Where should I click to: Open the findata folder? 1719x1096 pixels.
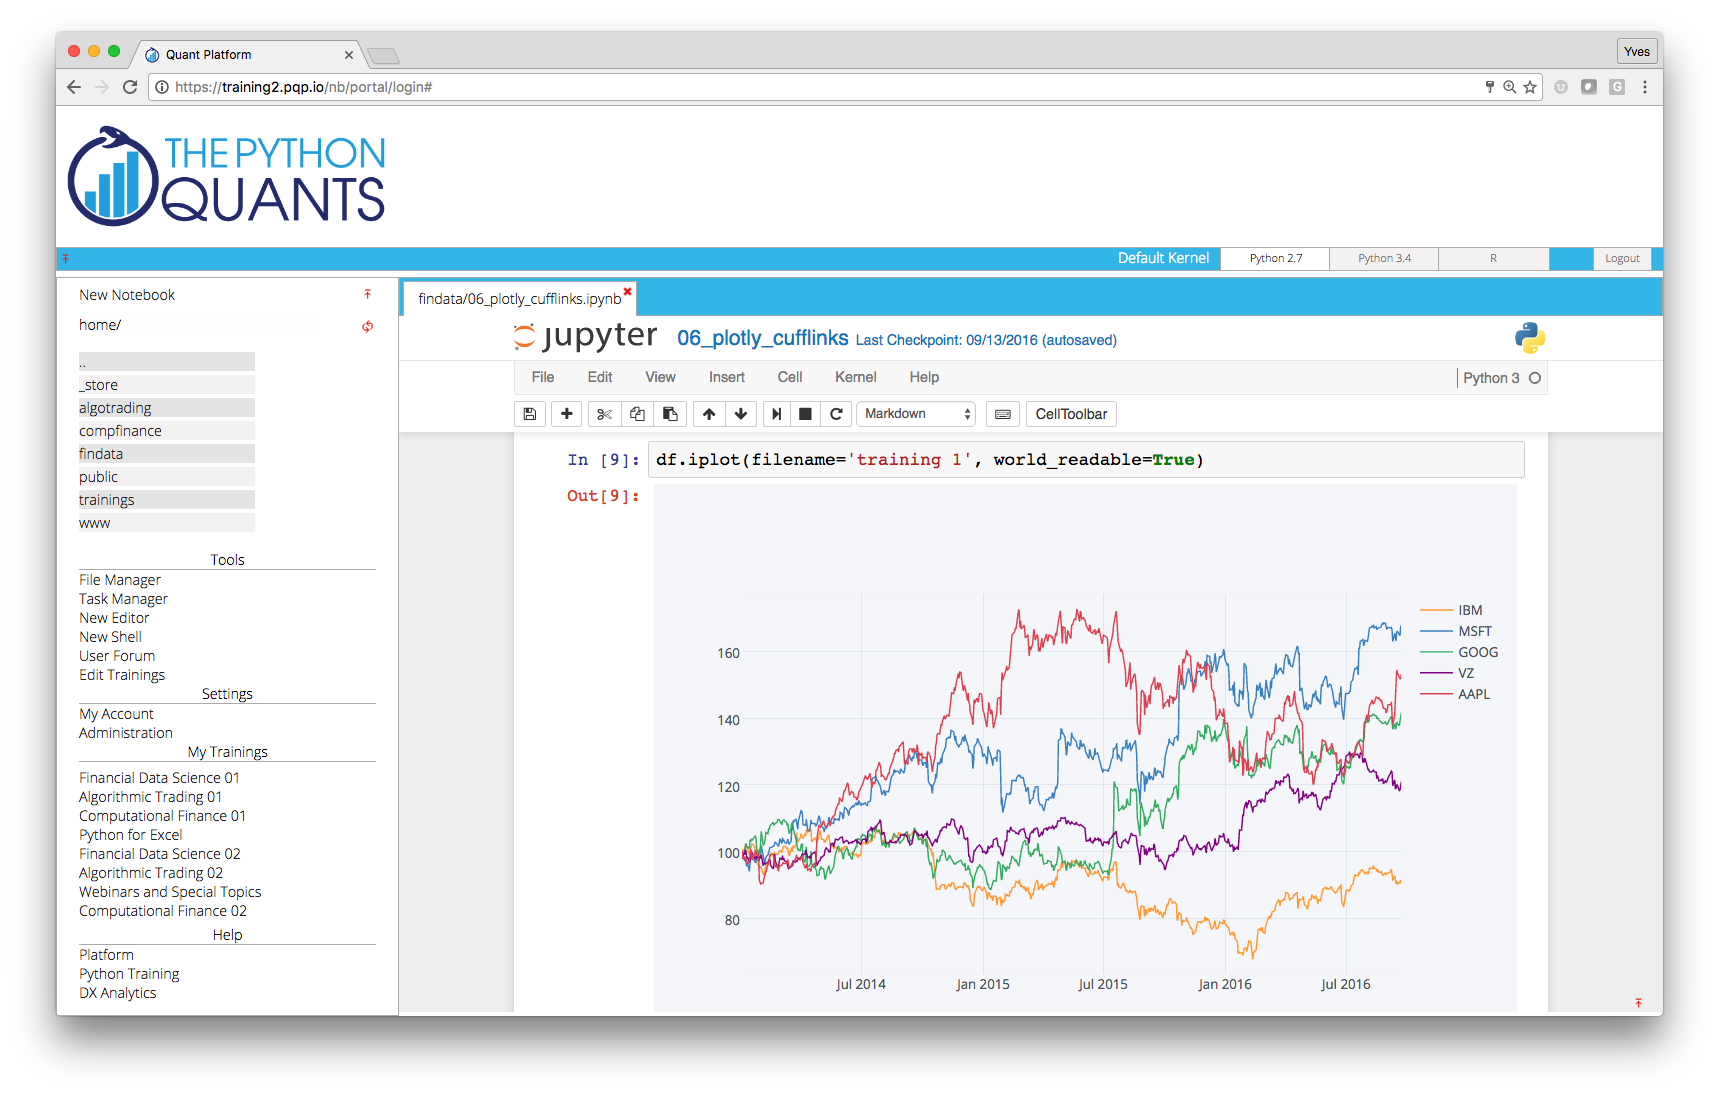(x=167, y=454)
